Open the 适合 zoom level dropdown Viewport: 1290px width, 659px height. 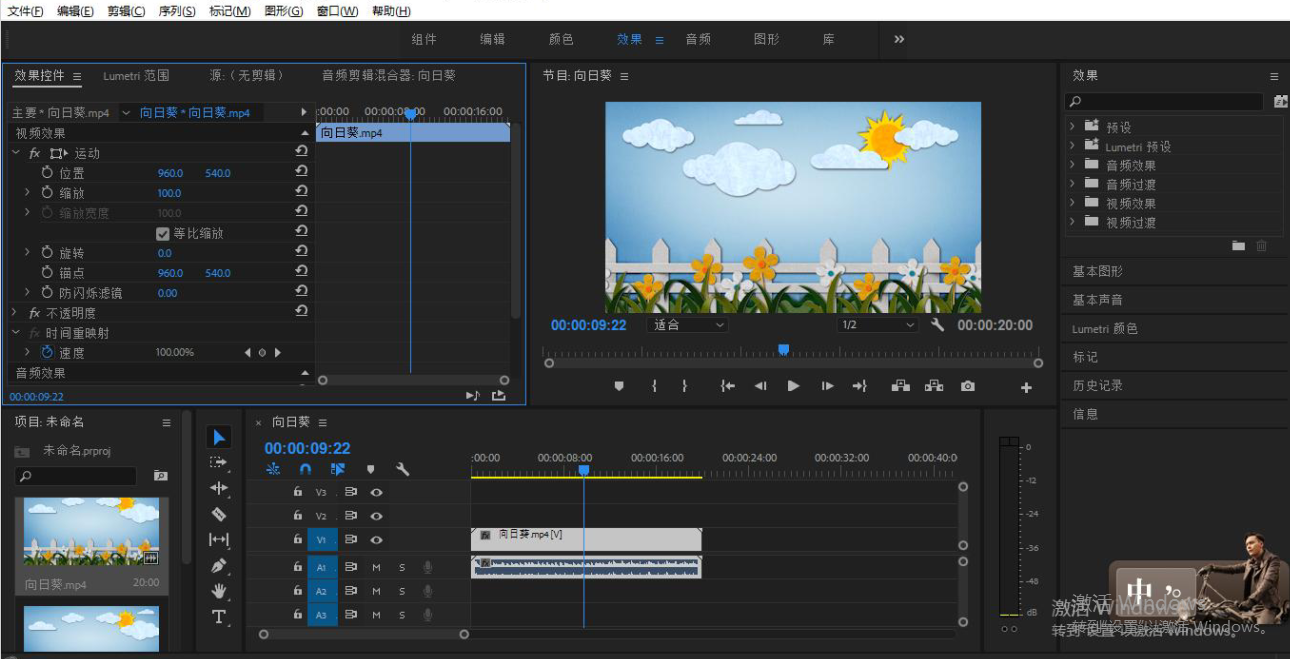(x=688, y=325)
